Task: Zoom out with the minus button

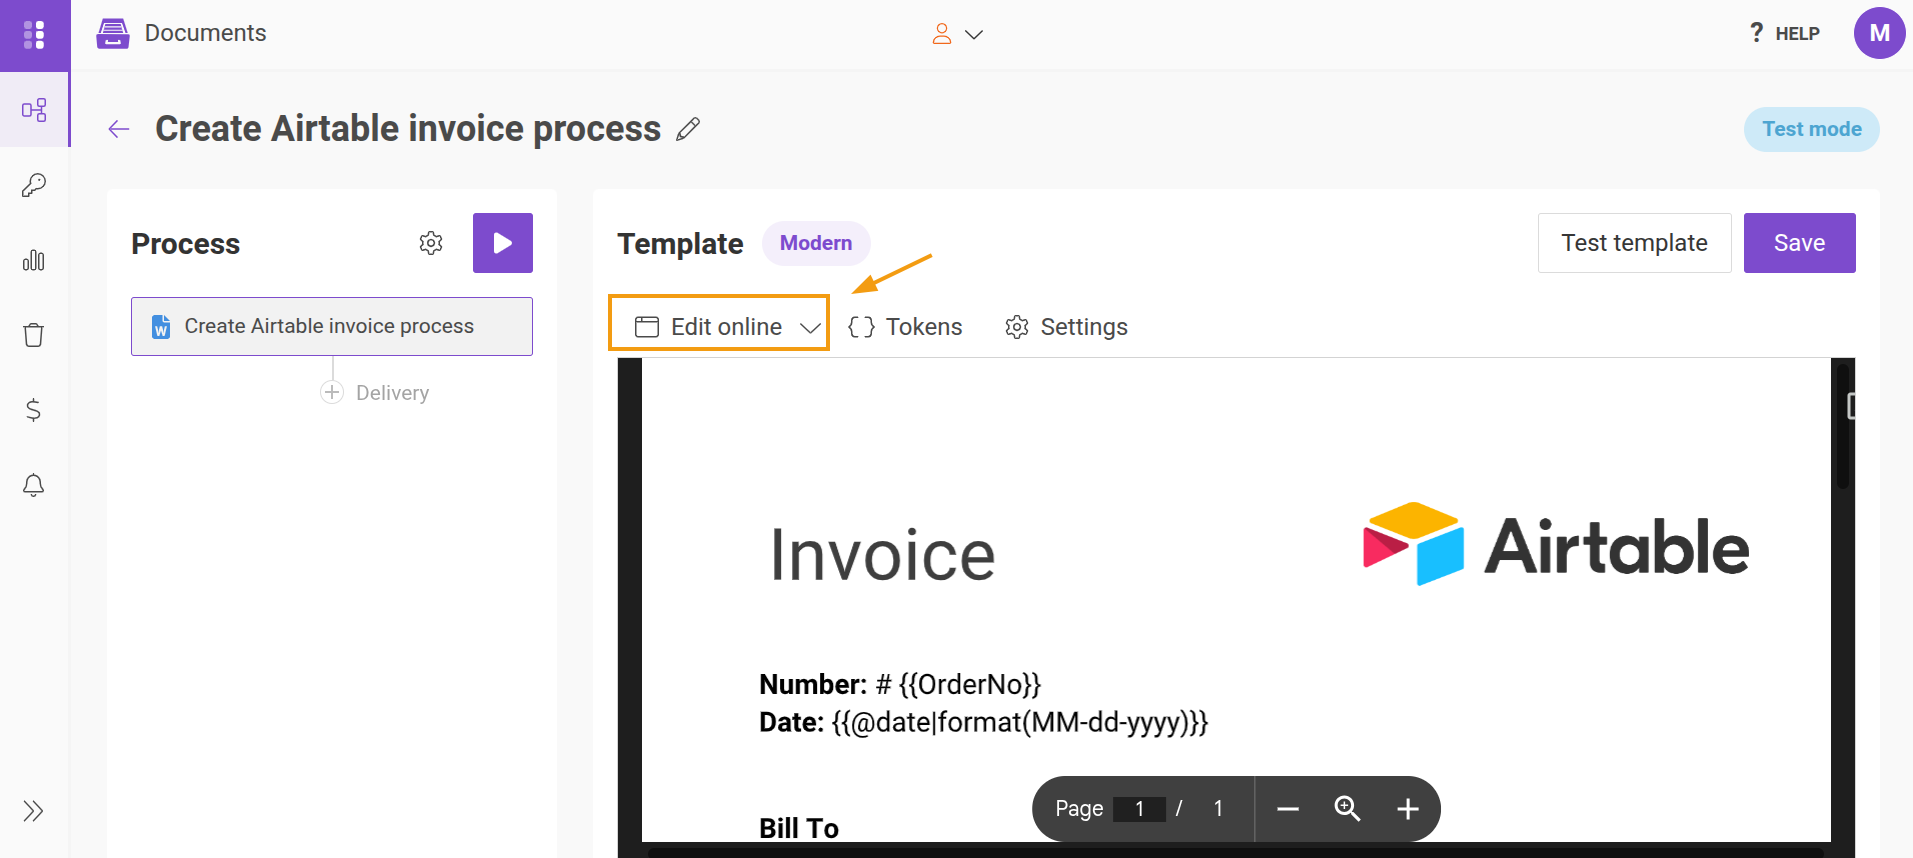Action: click(x=1288, y=808)
